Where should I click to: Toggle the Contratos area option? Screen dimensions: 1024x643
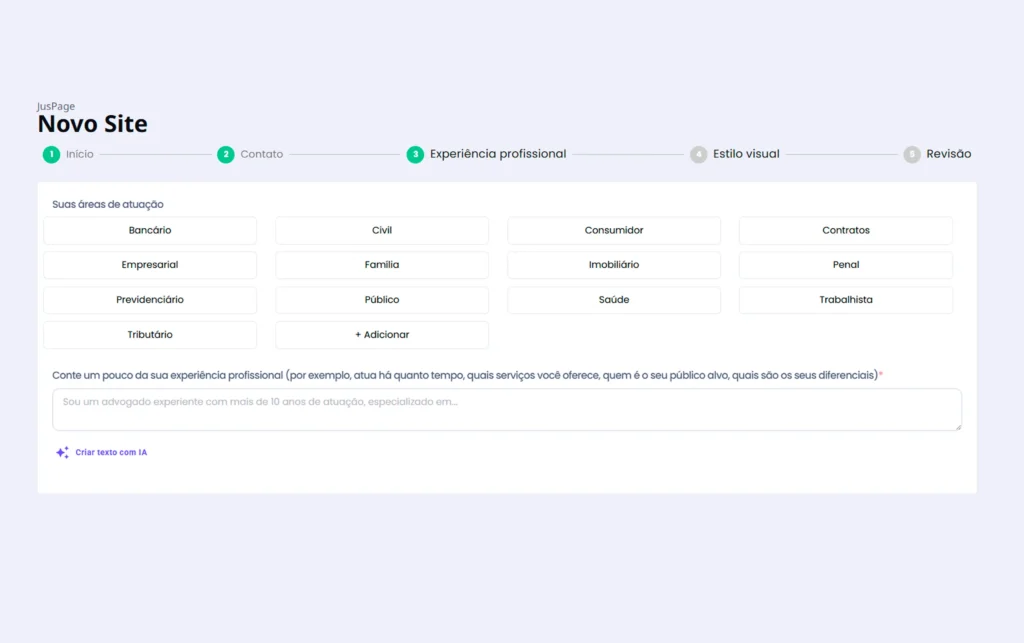[x=846, y=231]
